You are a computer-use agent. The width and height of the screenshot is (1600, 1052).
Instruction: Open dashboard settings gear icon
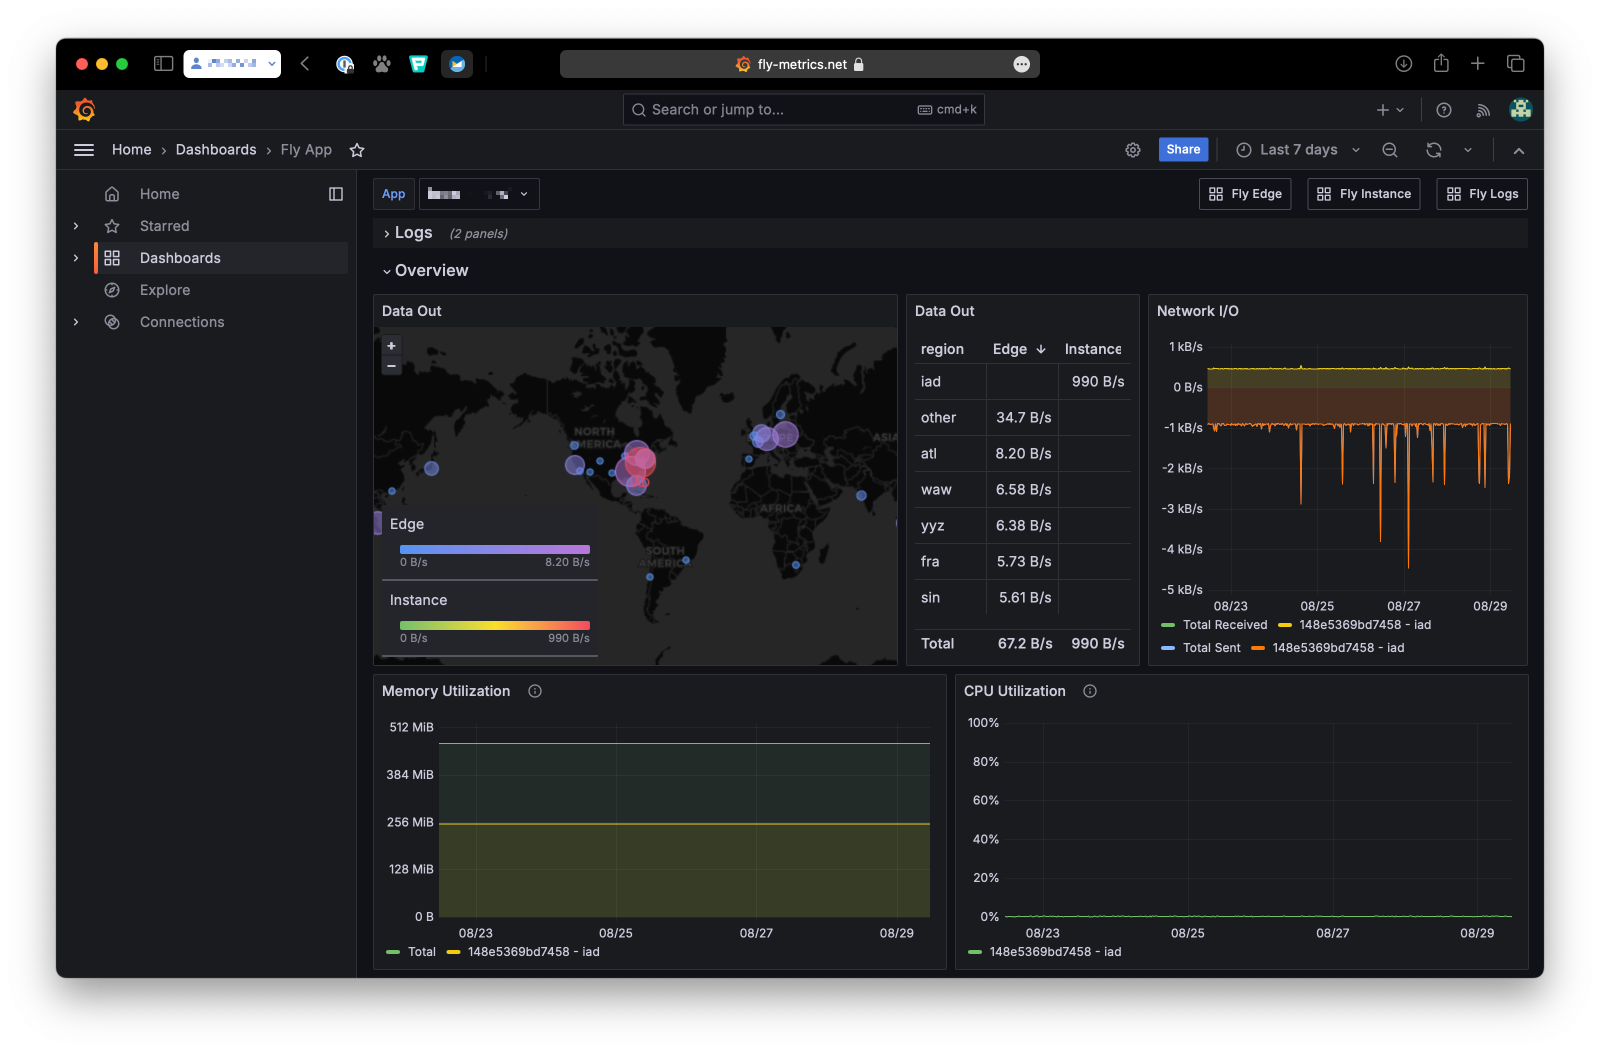click(1133, 150)
